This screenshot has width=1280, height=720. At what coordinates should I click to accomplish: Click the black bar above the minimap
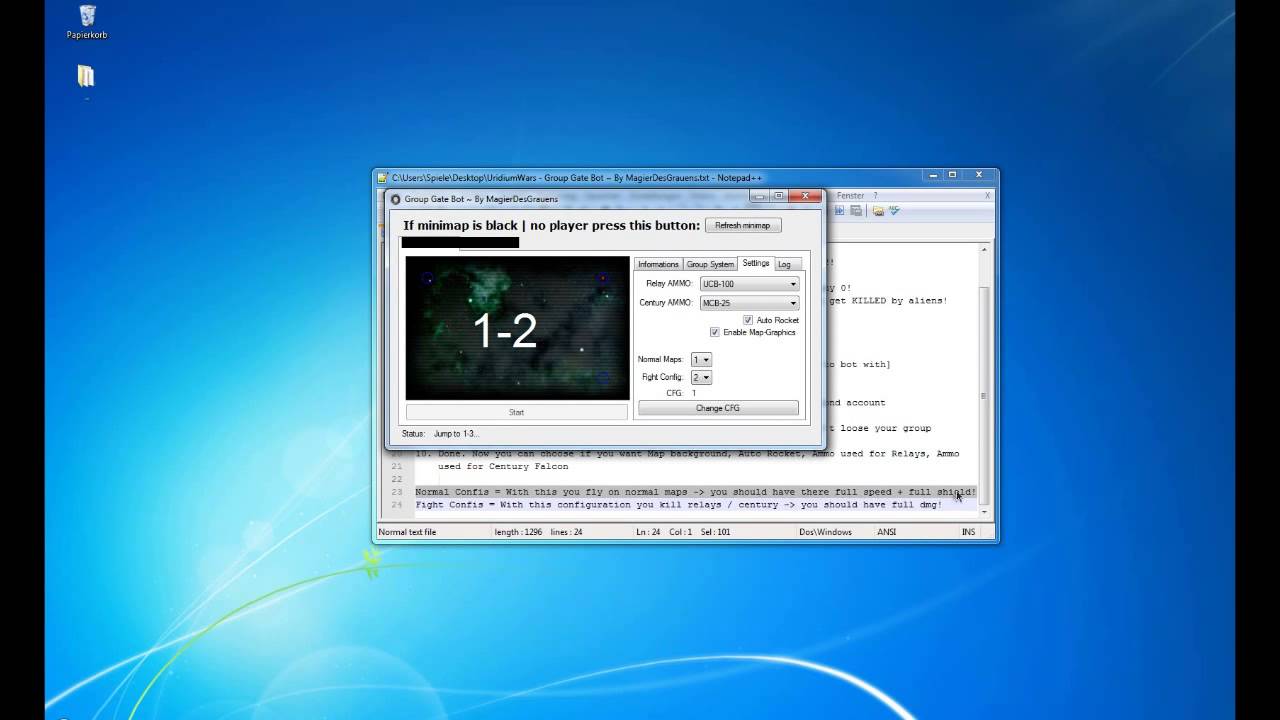460,242
